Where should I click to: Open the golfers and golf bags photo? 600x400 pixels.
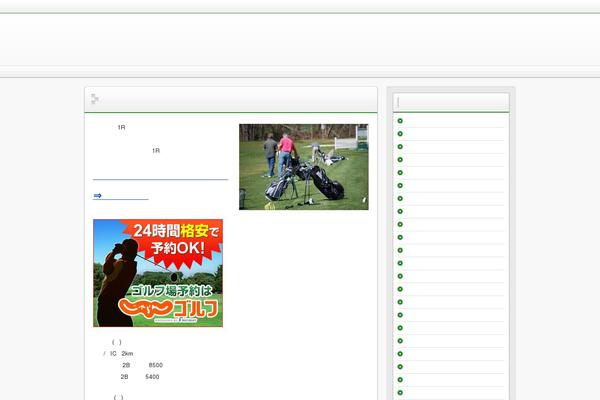[x=304, y=167]
